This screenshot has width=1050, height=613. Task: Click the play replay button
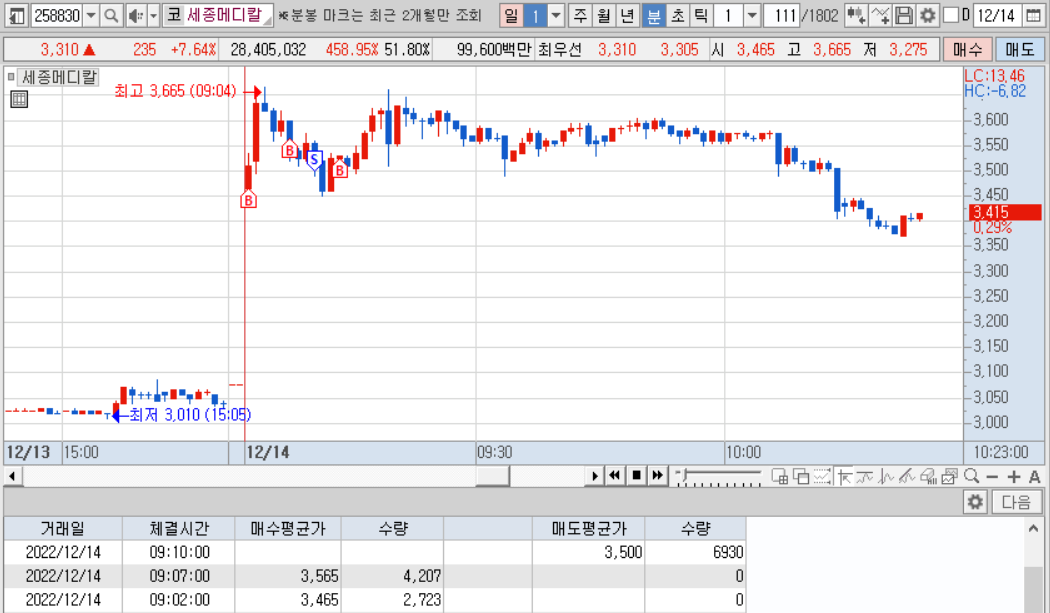pos(594,476)
